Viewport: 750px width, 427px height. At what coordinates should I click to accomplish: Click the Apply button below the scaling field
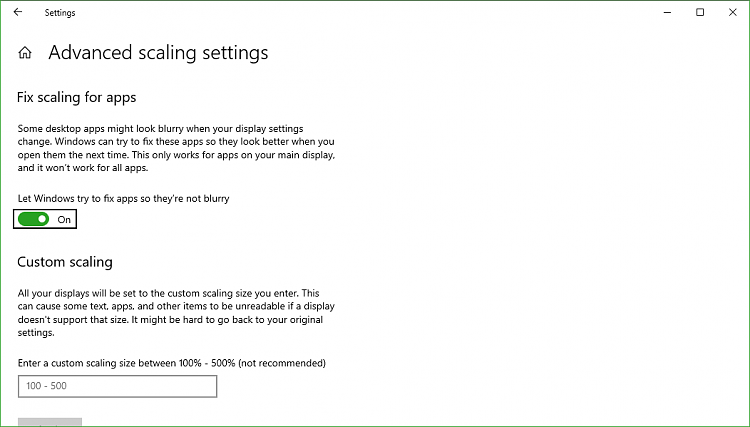[50, 422]
